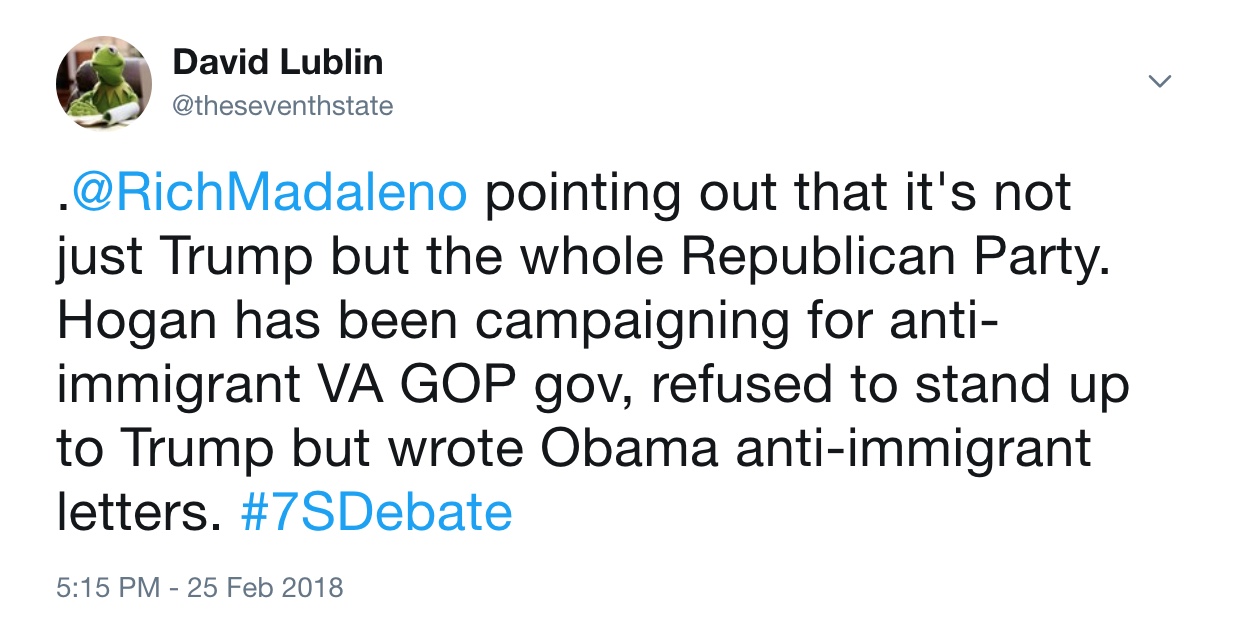The image size is (1234, 622).
Task: Click "anti-immigrant" on the fifth text line
Action: point(912,450)
